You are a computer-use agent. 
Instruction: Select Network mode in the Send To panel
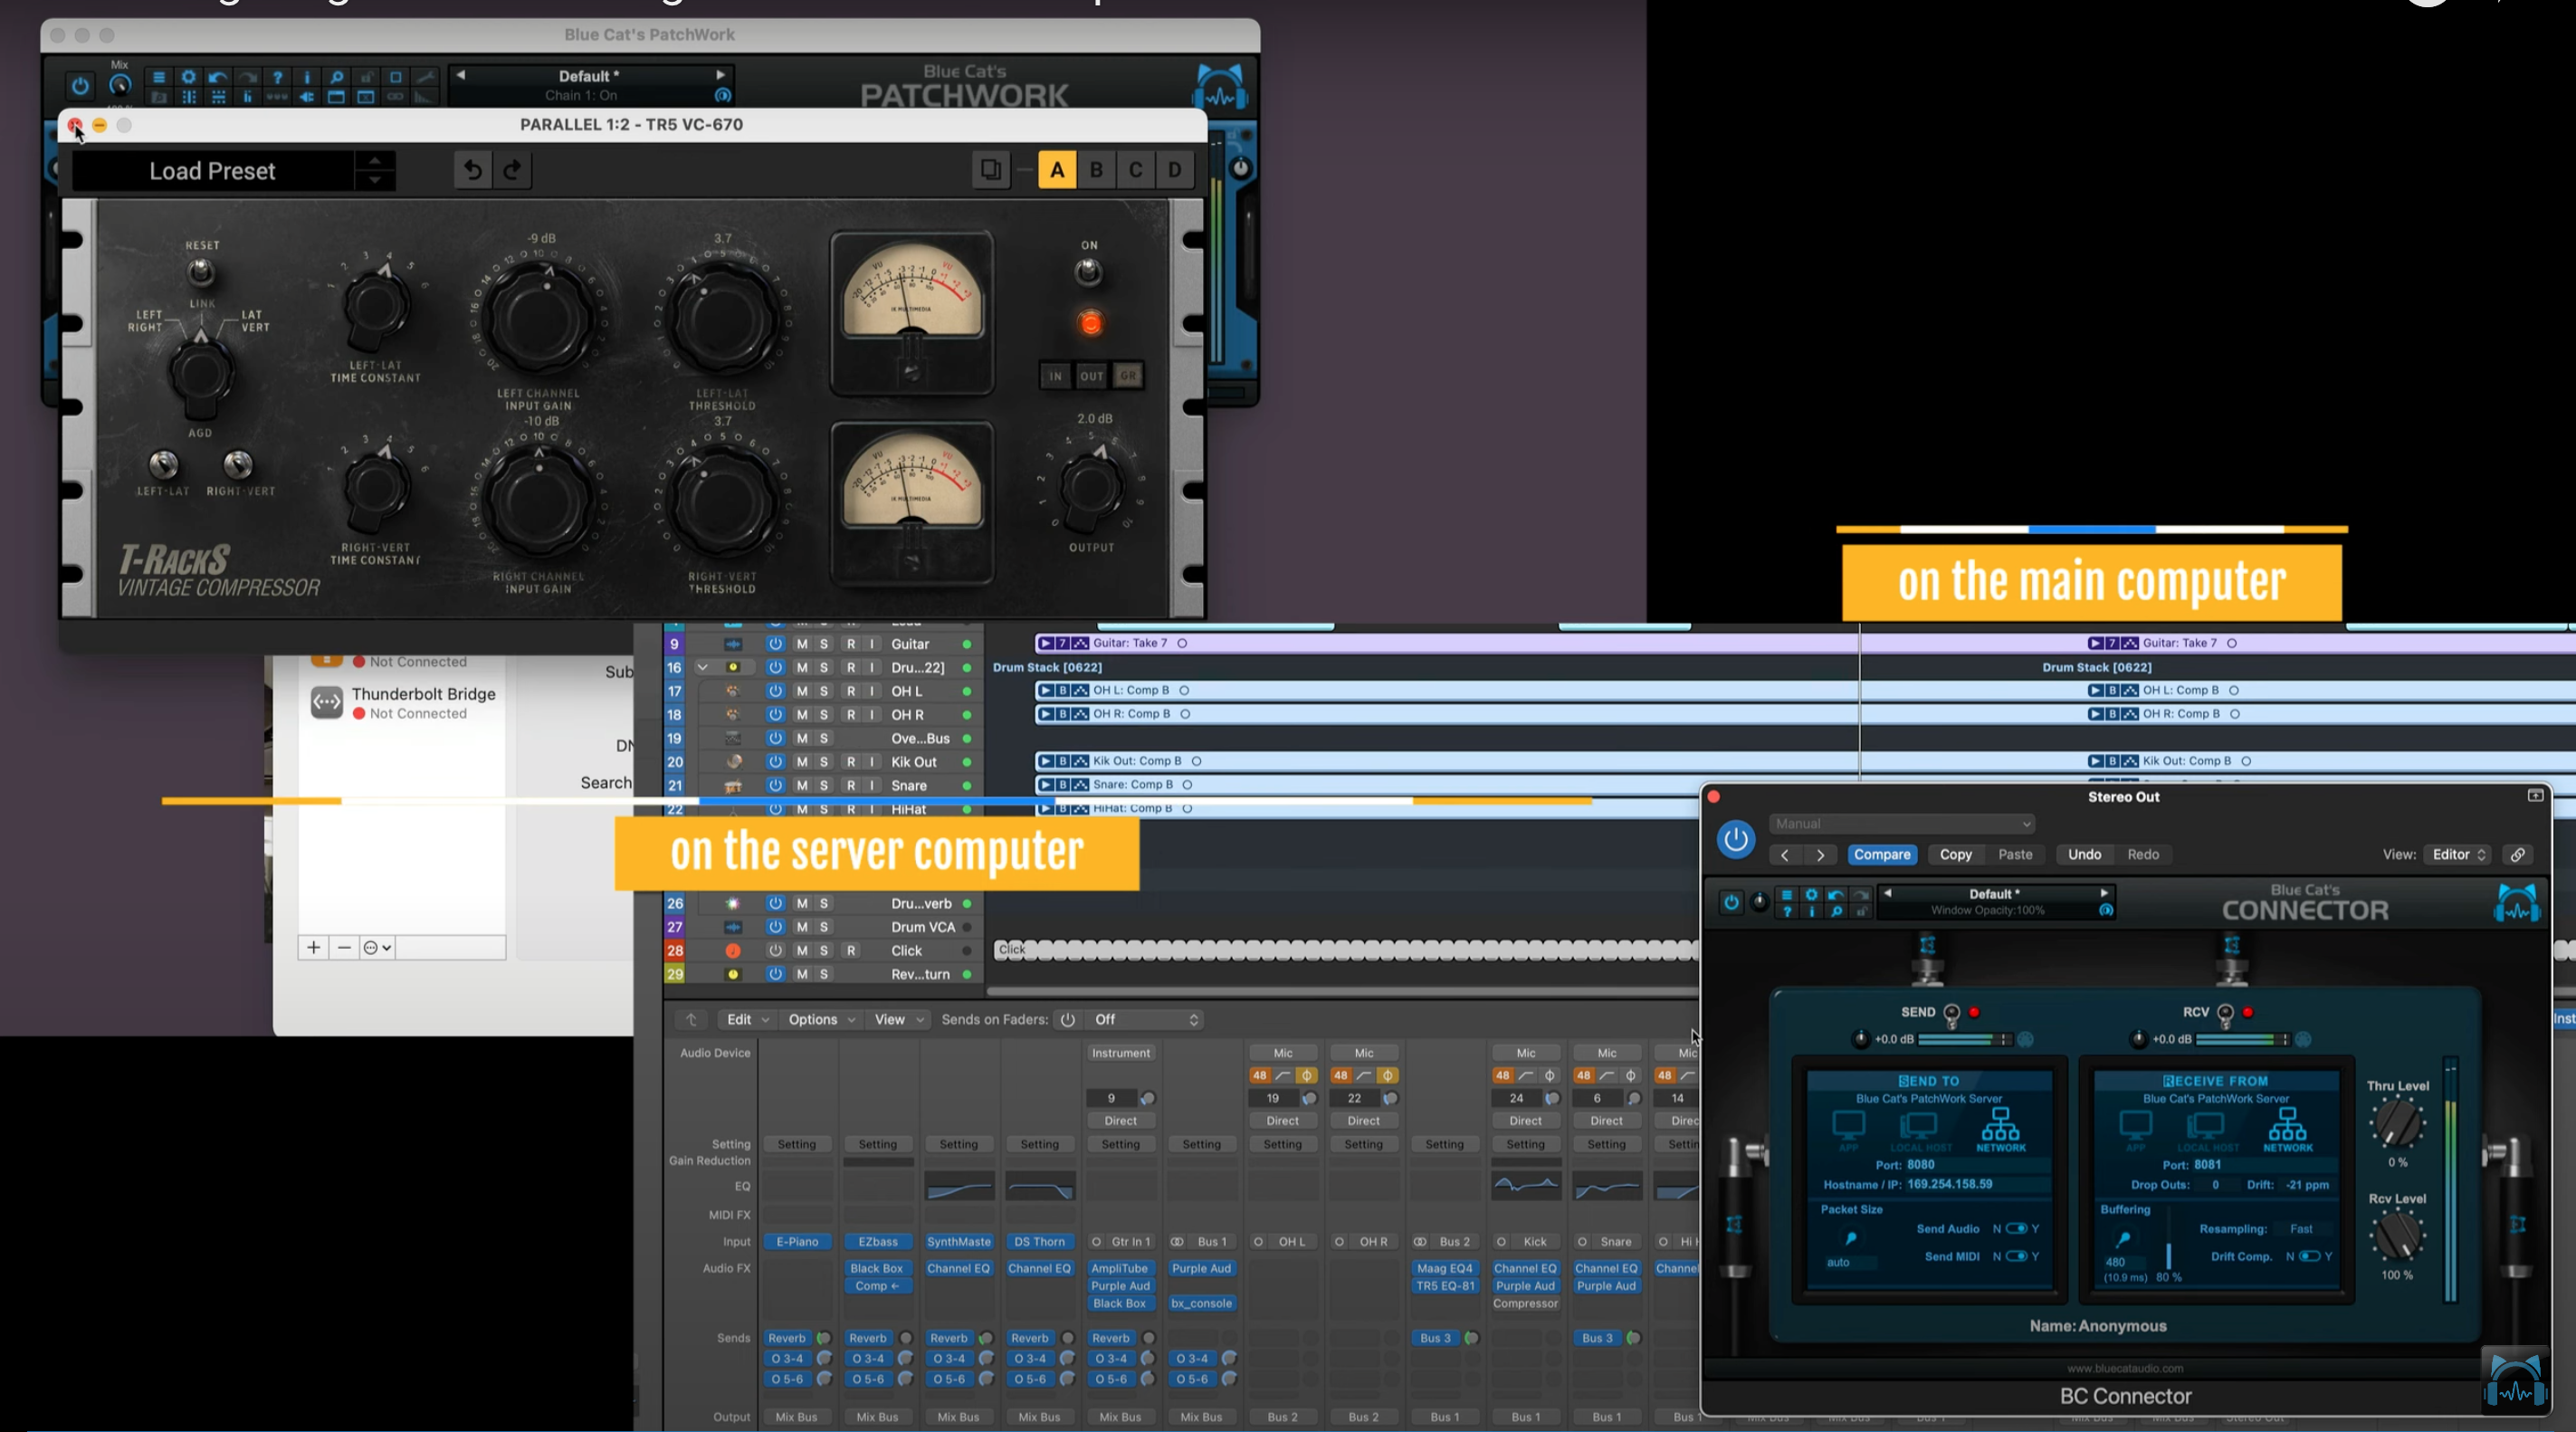[x=2000, y=1130]
